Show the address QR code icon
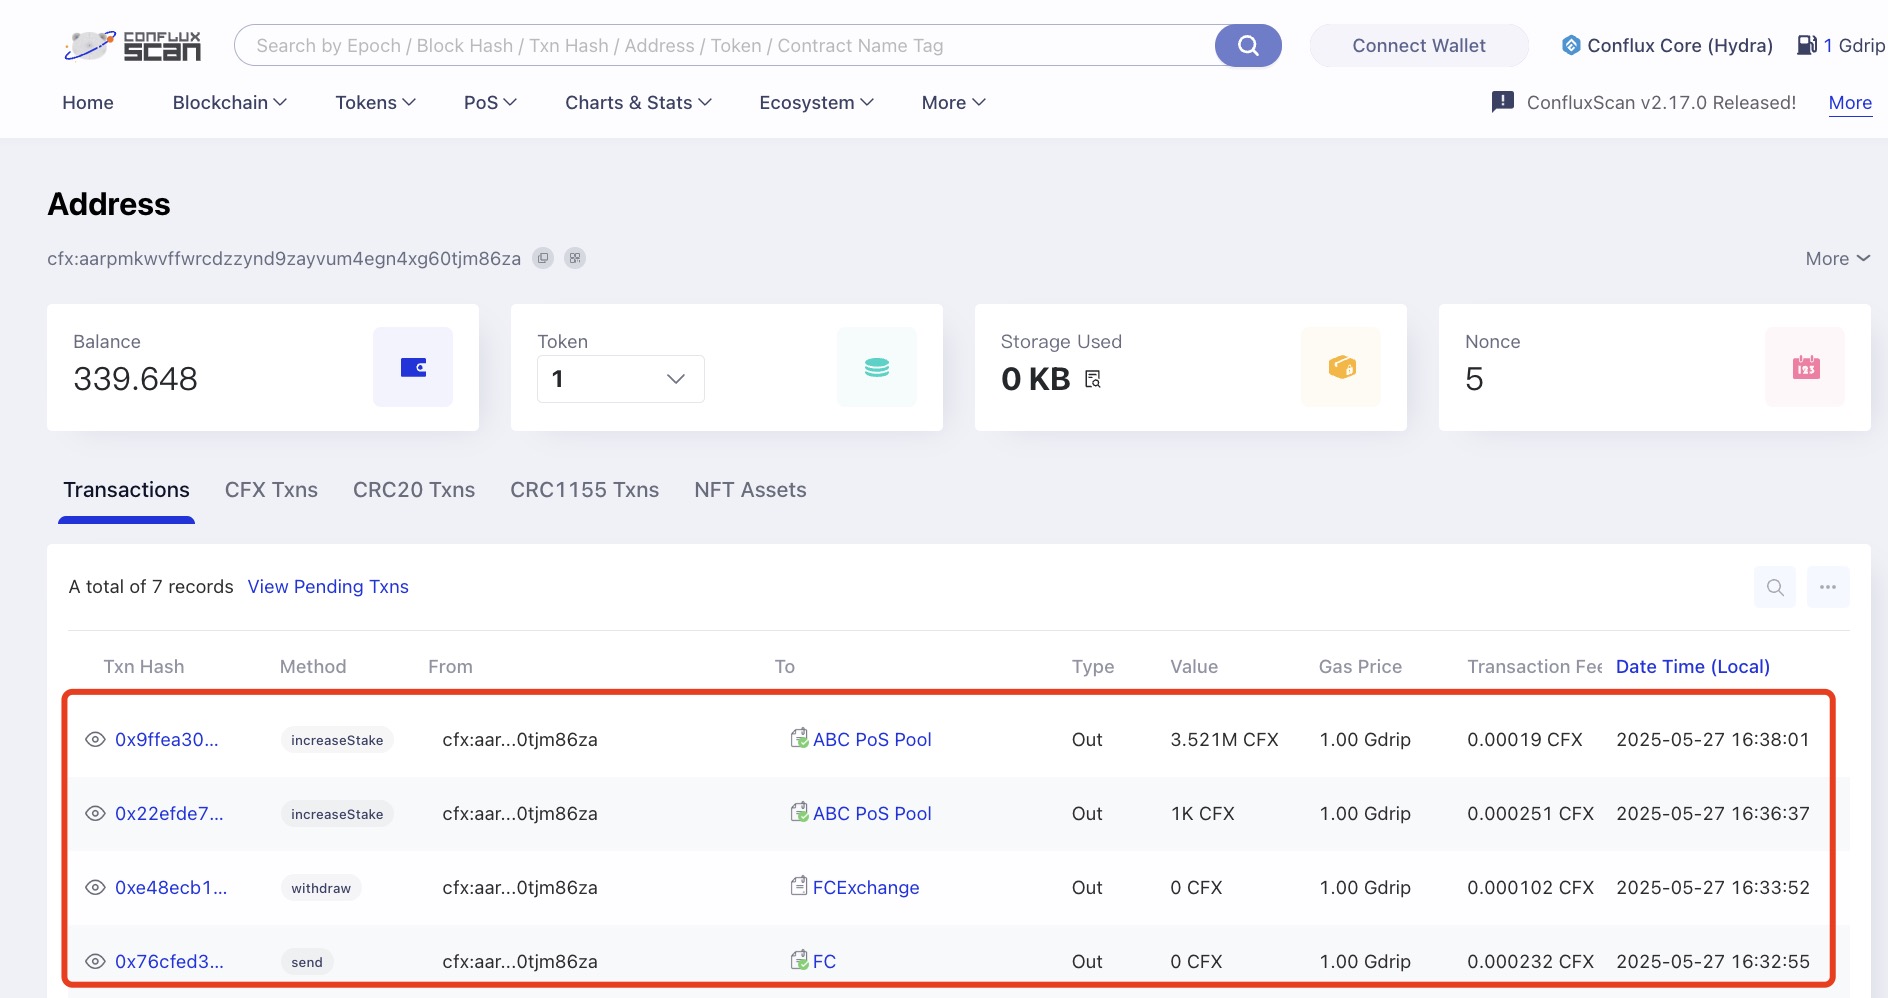The width and height of the screenshot is (1888, 998). tap(575, 258)
